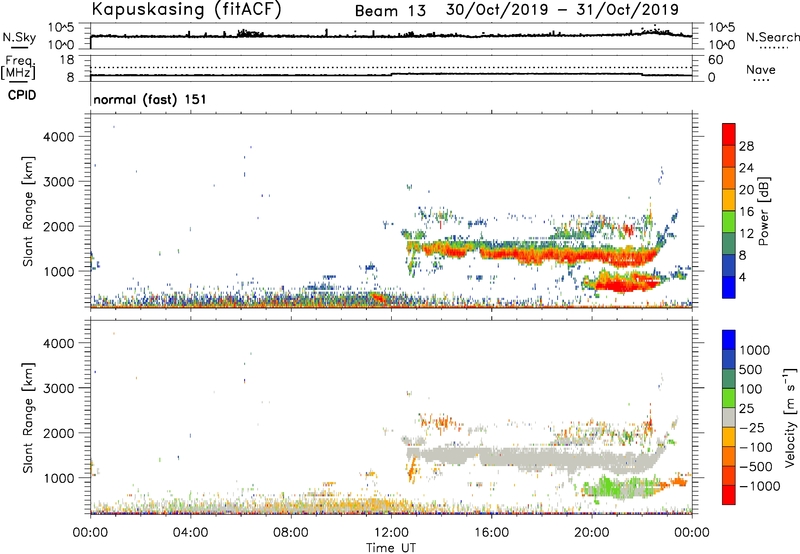Click the "16:00" time tick label
Image resolution: width=800 pixels, height=554 pixels.
492,533
